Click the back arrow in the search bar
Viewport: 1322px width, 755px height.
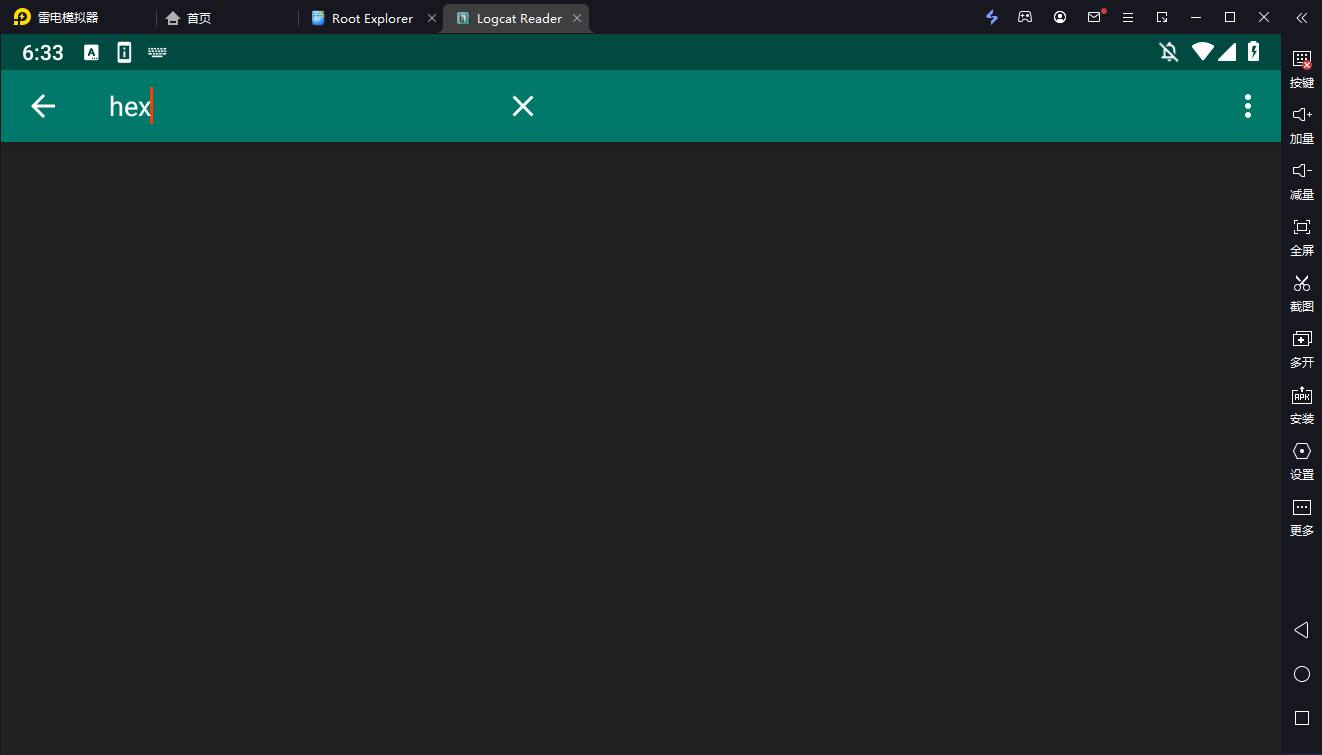click(43, 106)
